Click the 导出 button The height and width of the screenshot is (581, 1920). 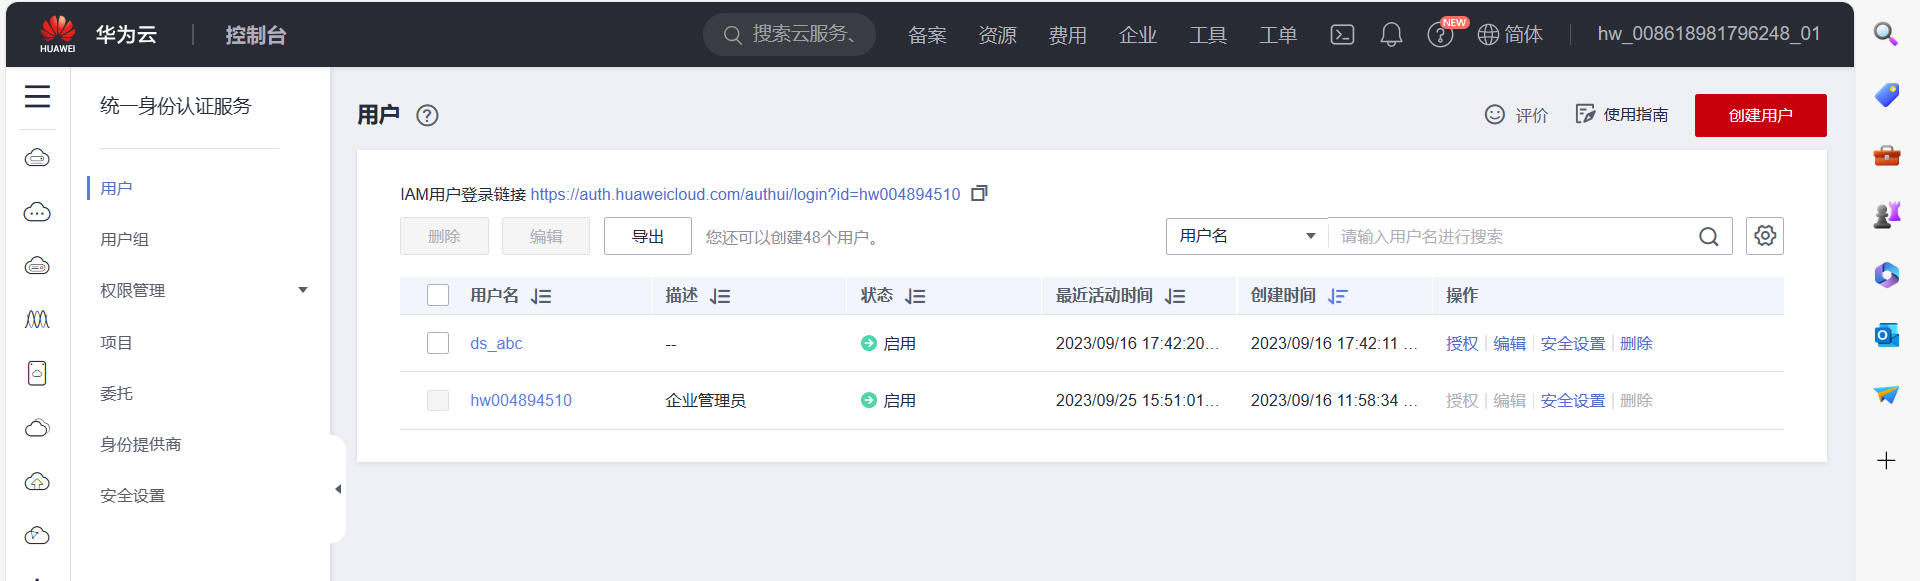(648, 236)
